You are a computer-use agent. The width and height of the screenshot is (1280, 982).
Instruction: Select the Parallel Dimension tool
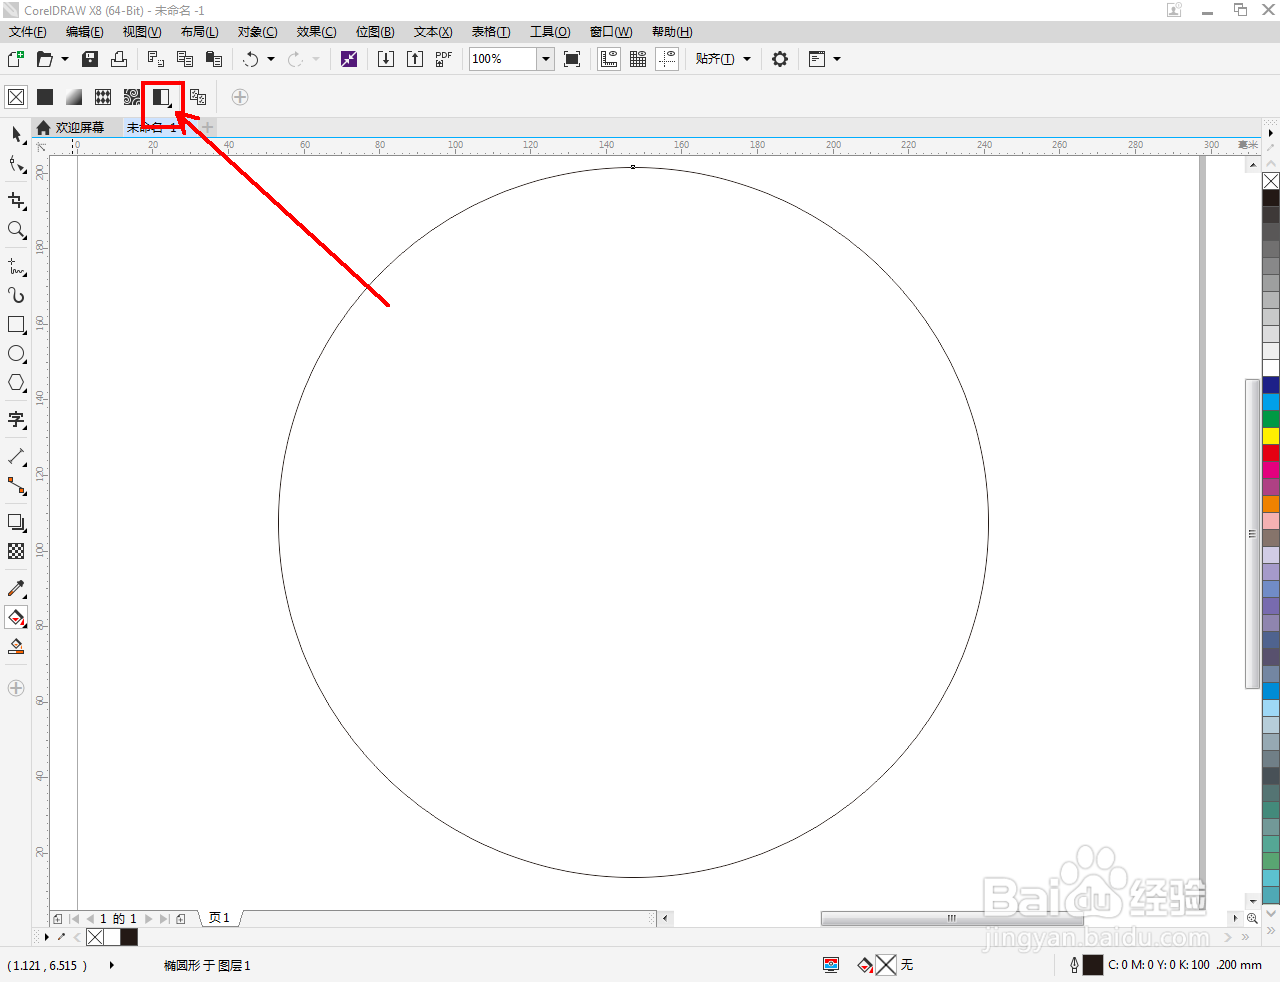click(17, 457)
